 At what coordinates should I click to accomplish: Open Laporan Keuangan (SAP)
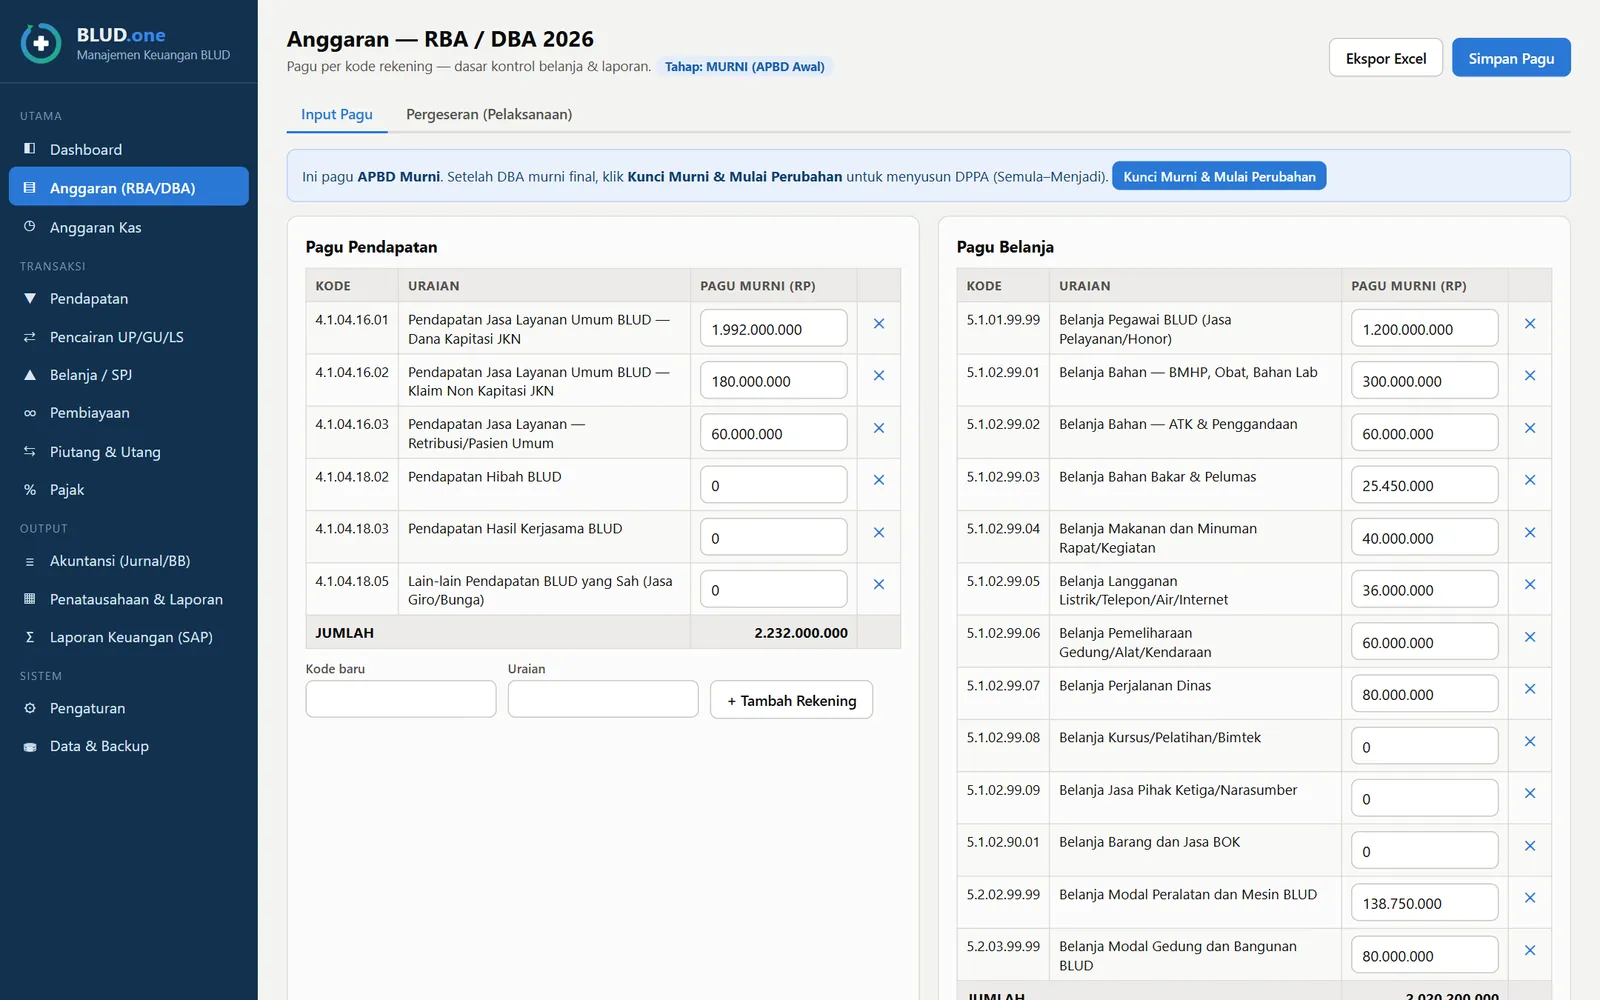tap(129, 637)
